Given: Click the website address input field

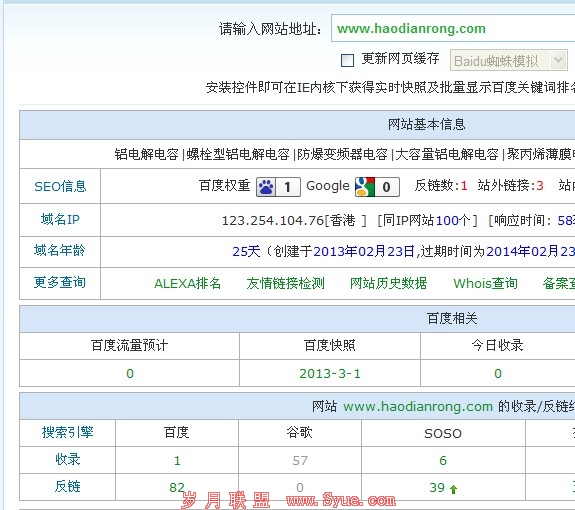Looking at the screenshot, I should click(x=453, y=29).
